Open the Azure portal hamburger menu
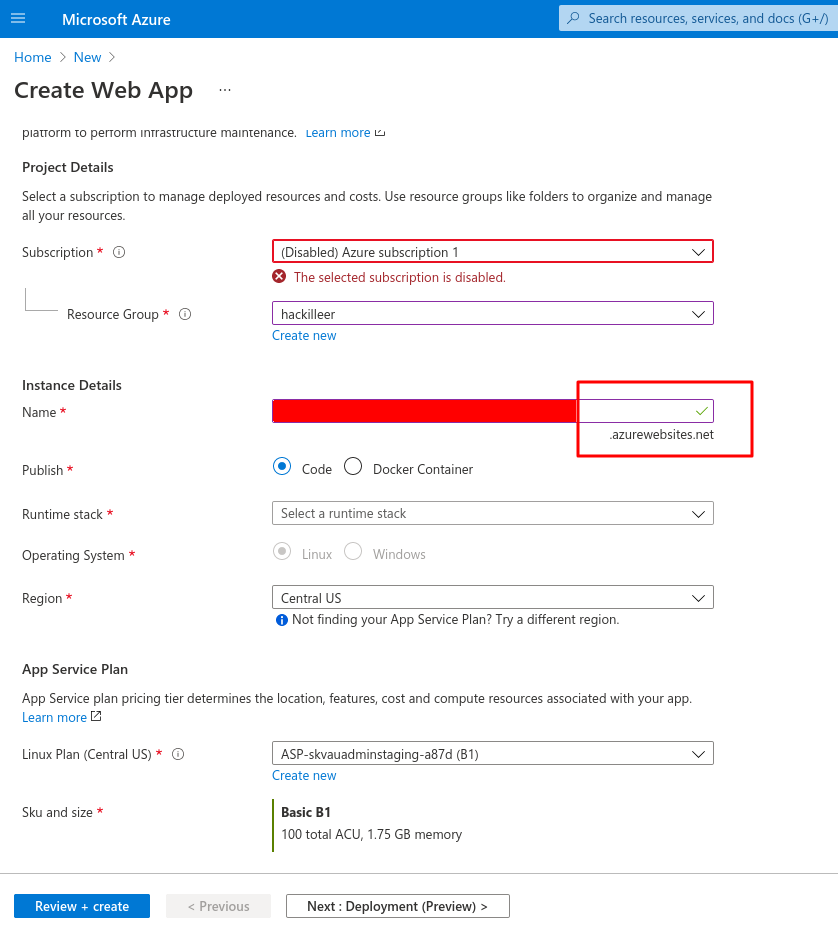The image size is (838, 938). (18, 19)
